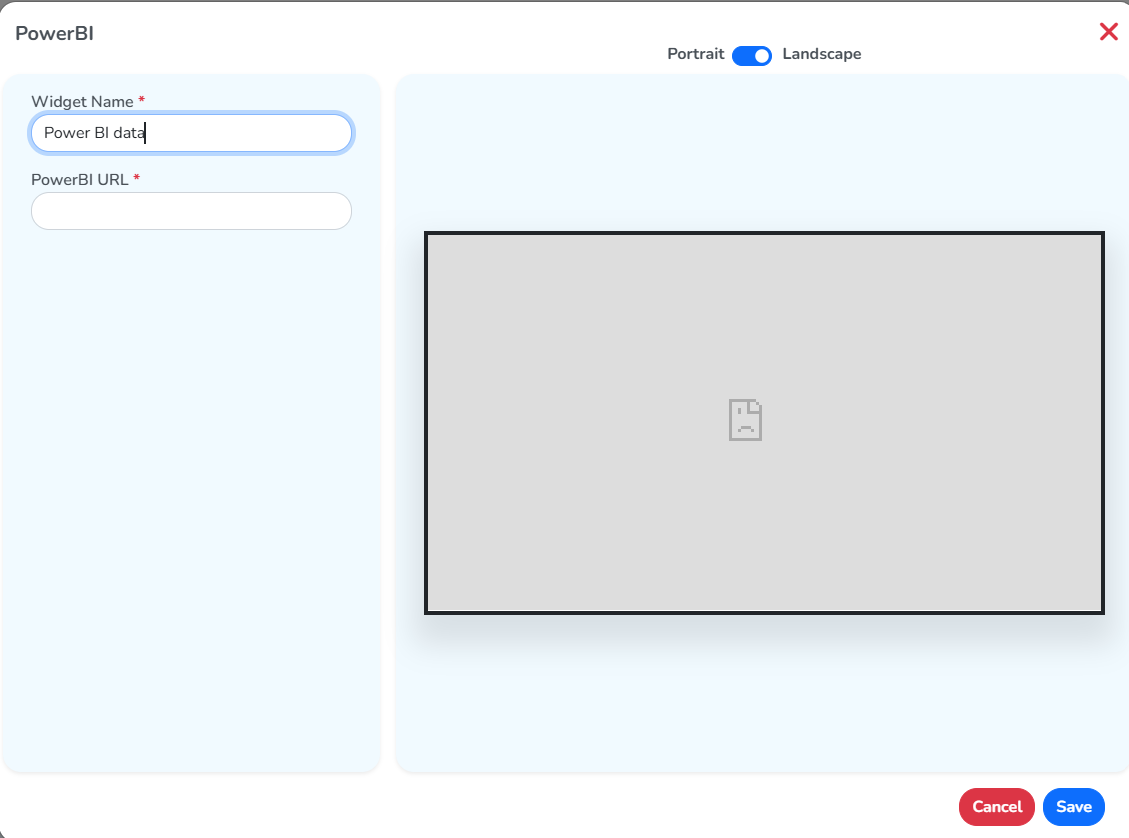Screen dimensions: 1129x838
Task: Select the Landscape label
Action: coord(822,54)
